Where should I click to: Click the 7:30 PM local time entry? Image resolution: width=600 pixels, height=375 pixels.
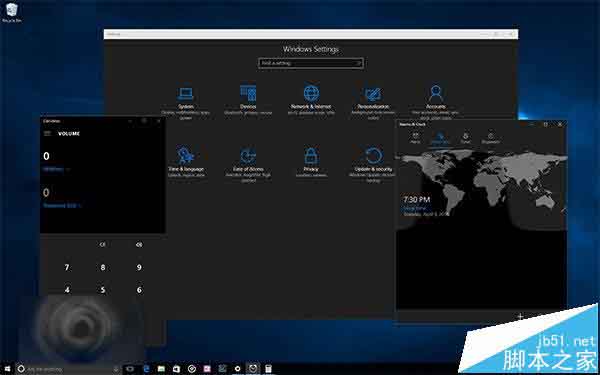[x=426, y=207]
